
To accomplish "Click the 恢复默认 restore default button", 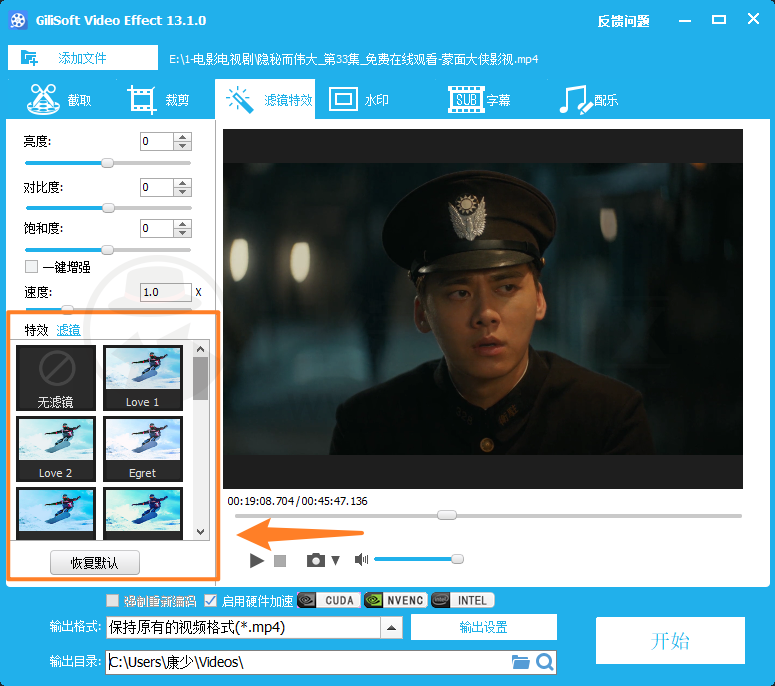I will tap(95, 562).
